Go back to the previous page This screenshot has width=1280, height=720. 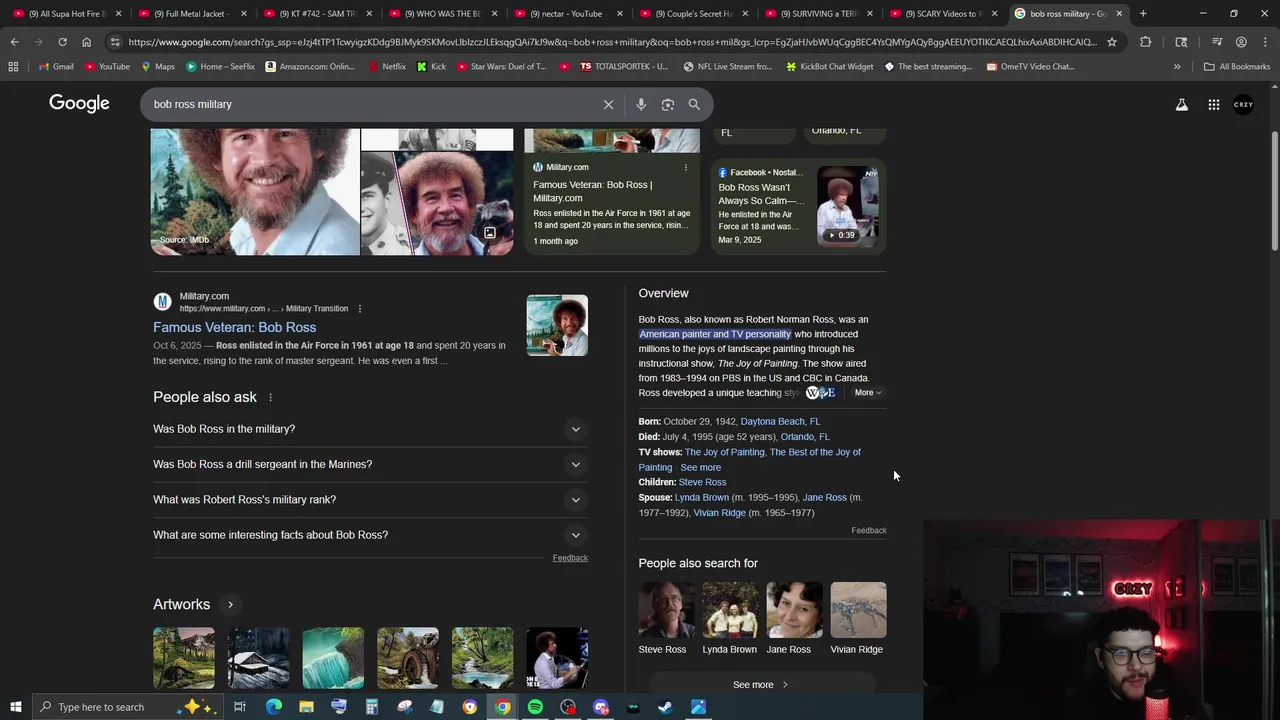point(14,42)
